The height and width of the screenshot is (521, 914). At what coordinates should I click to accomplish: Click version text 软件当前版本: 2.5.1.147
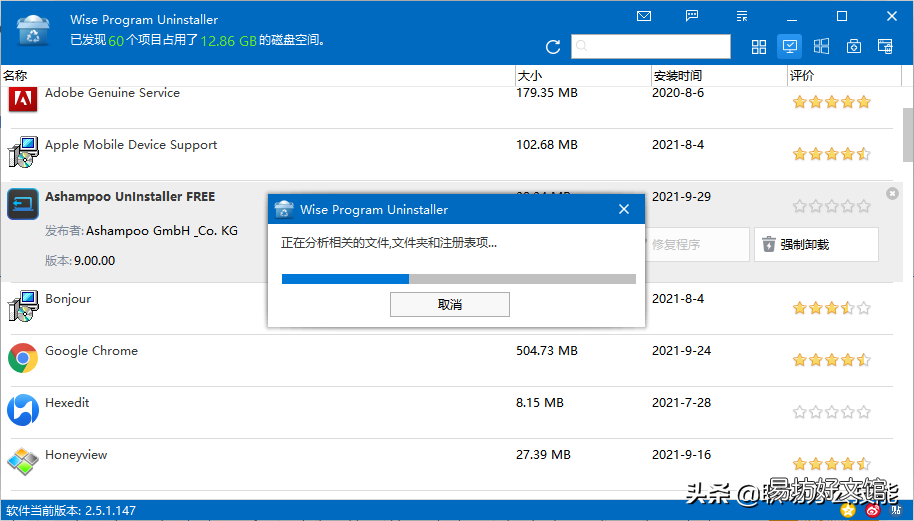pos(71,511)
